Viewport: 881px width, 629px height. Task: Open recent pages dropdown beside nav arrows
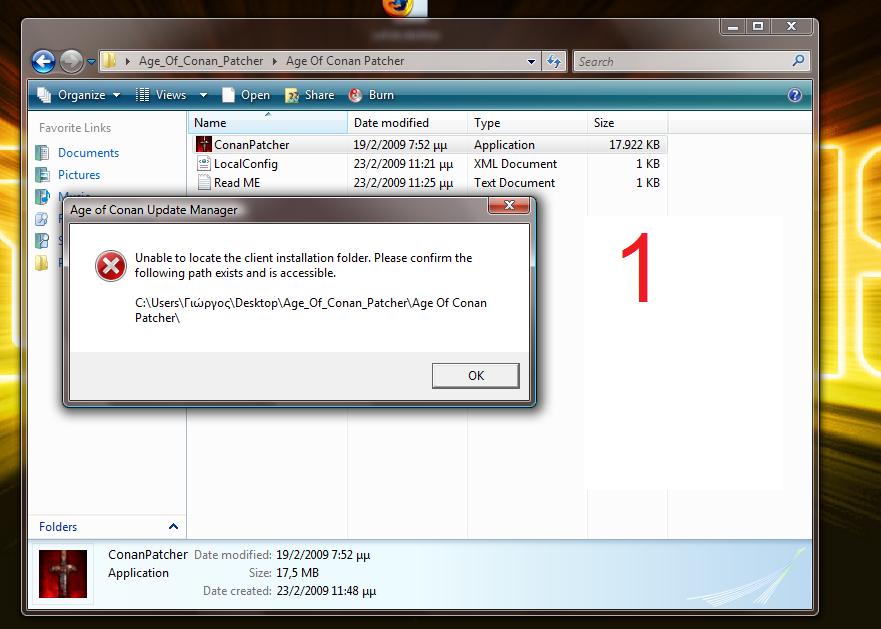tap(91, 62)
